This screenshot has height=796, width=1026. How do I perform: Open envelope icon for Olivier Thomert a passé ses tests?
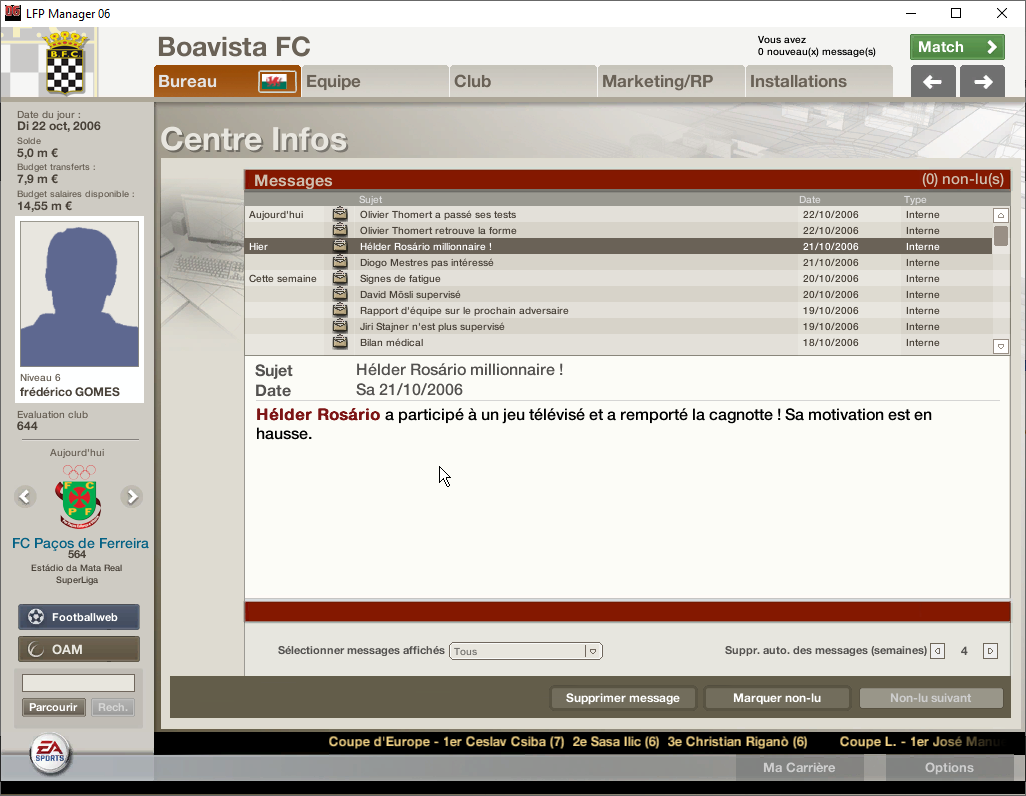340,214
